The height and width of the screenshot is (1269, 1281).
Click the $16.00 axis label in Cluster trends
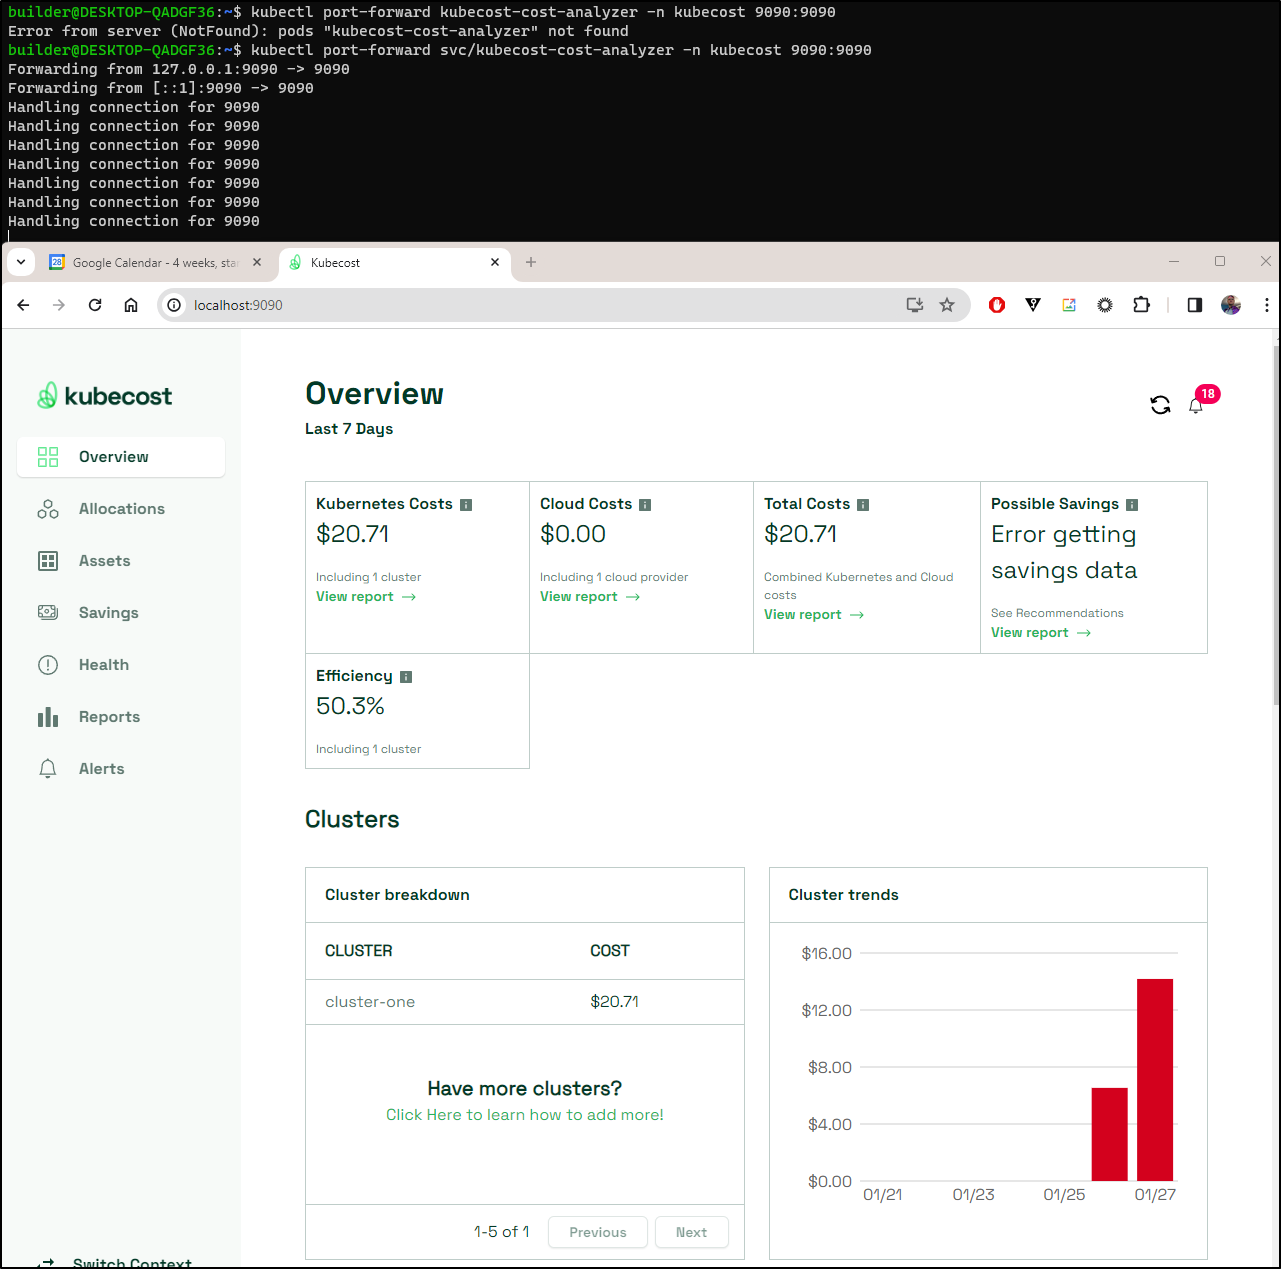coord(827,954)
